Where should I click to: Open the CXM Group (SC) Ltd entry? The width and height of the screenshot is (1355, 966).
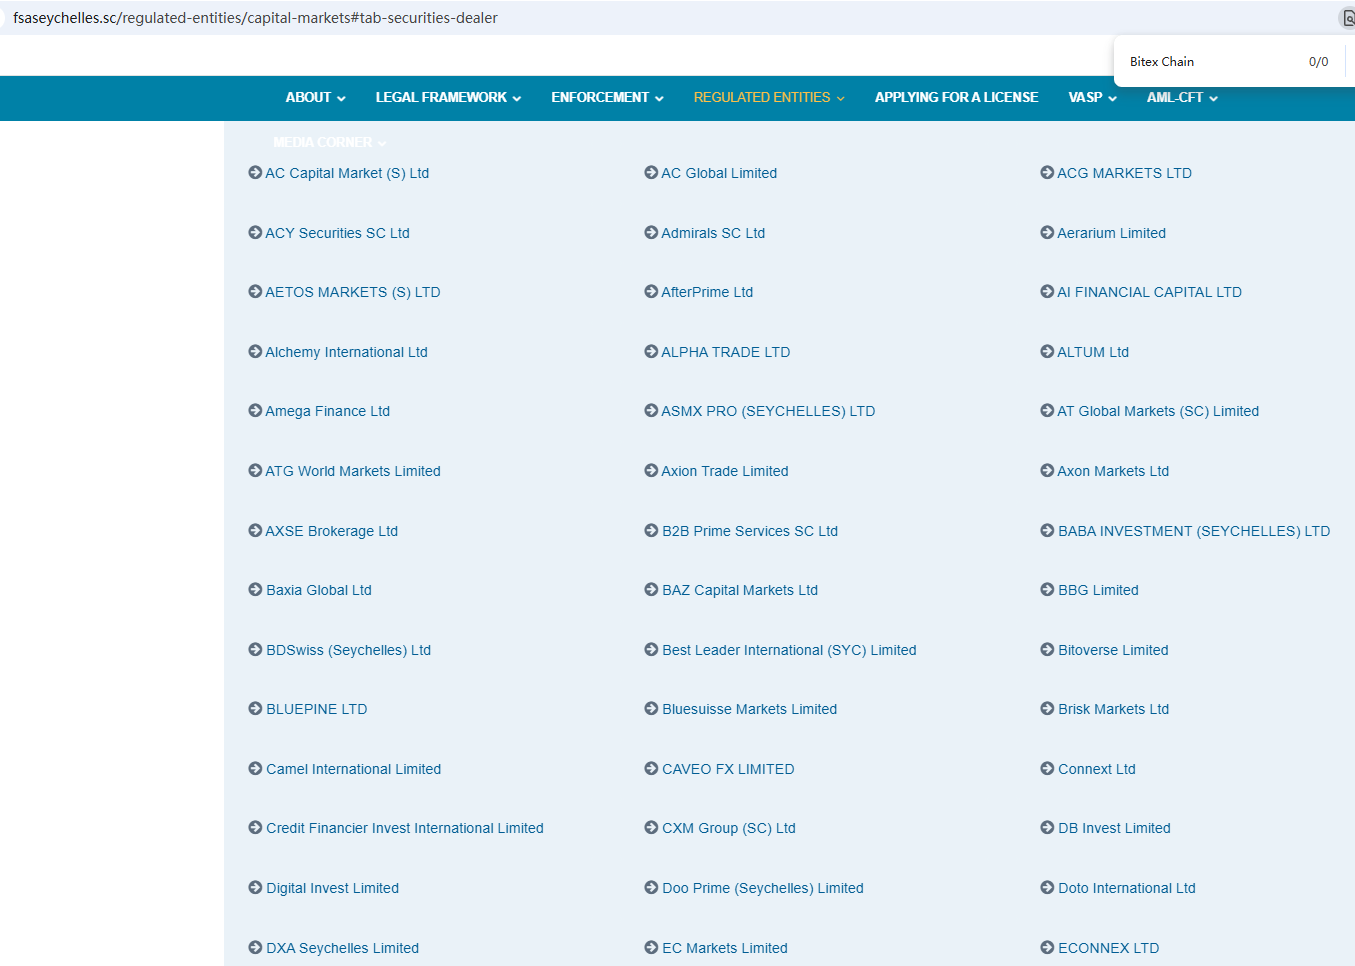click(x=728, y=828)
